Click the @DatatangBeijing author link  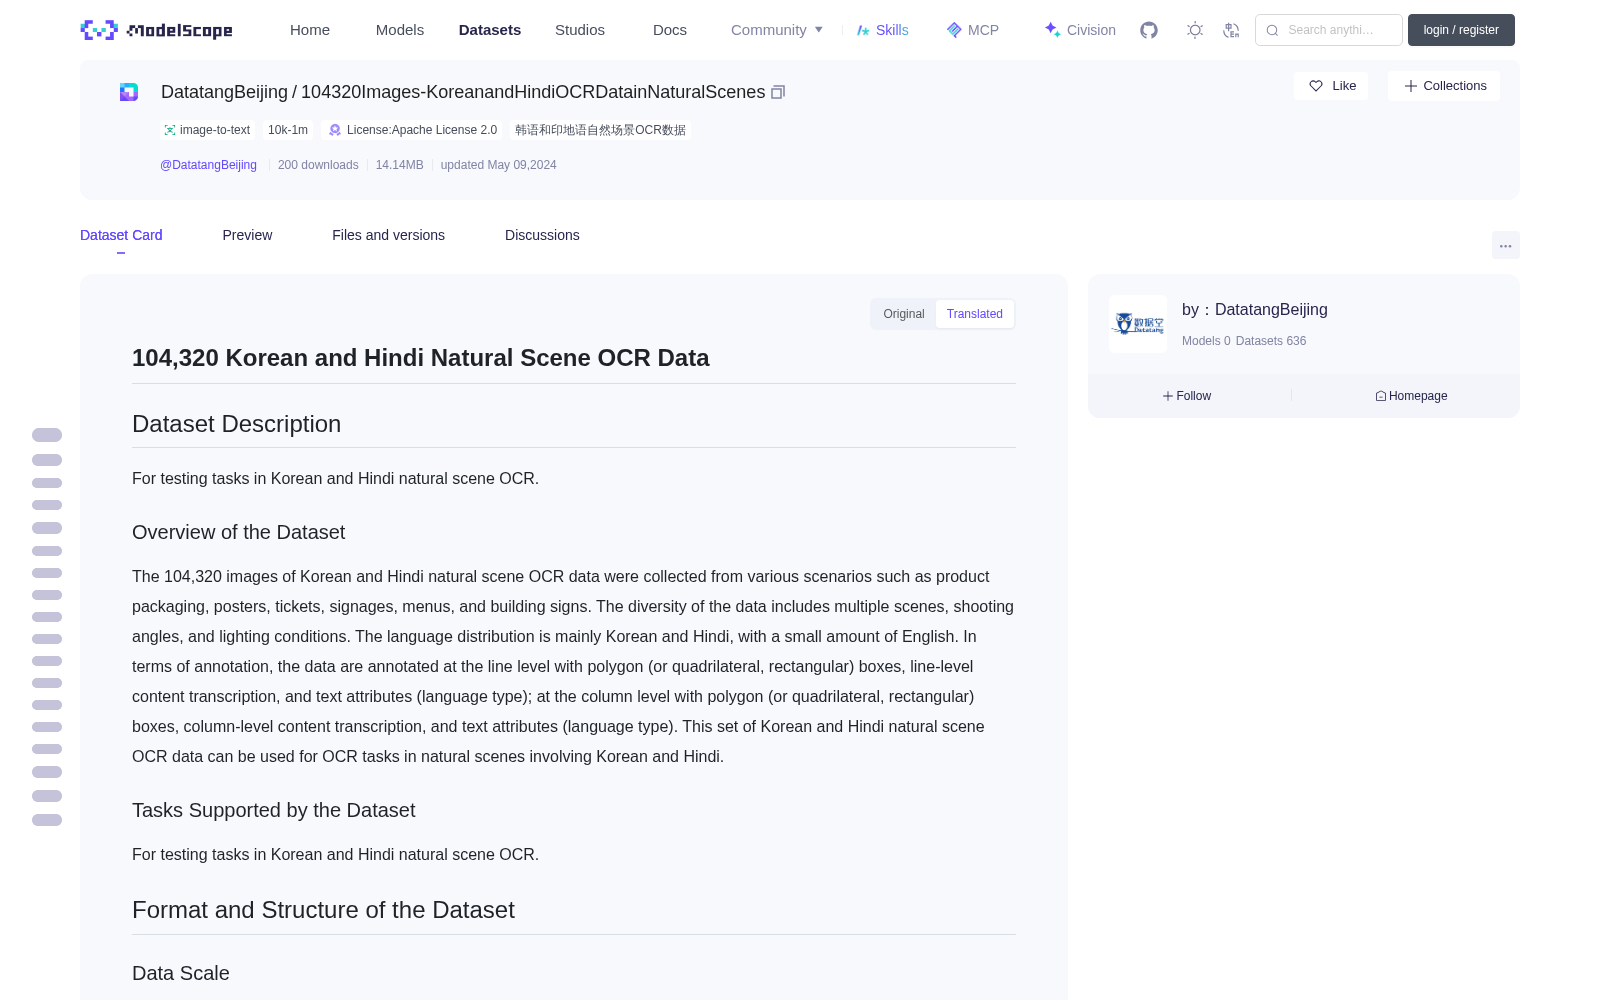pyautogui.click(x=208, y=165)
